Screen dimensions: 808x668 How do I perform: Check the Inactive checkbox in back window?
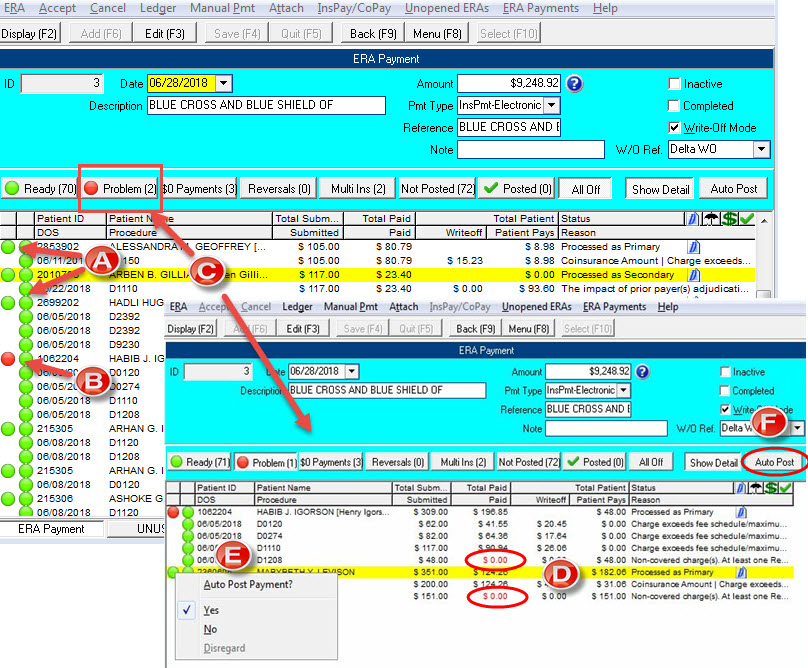pyautogui.click(x=674, y=84)
